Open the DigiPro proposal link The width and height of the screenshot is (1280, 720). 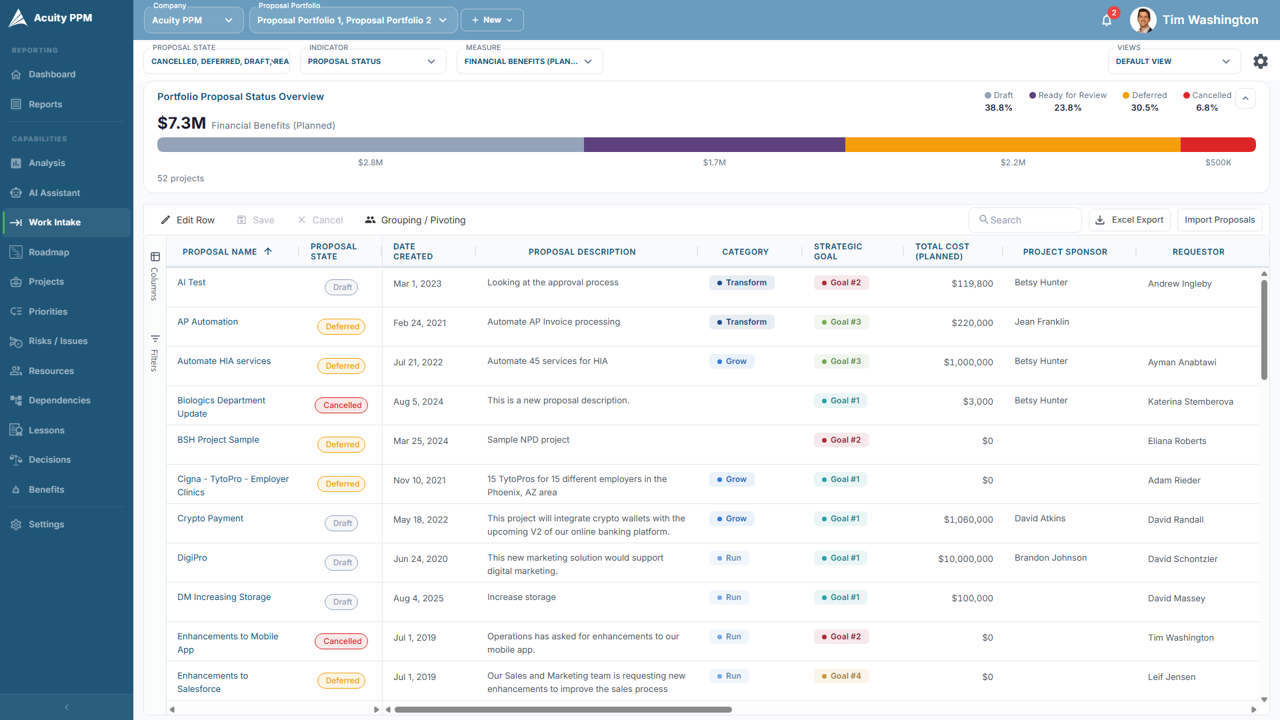(192, 558)
